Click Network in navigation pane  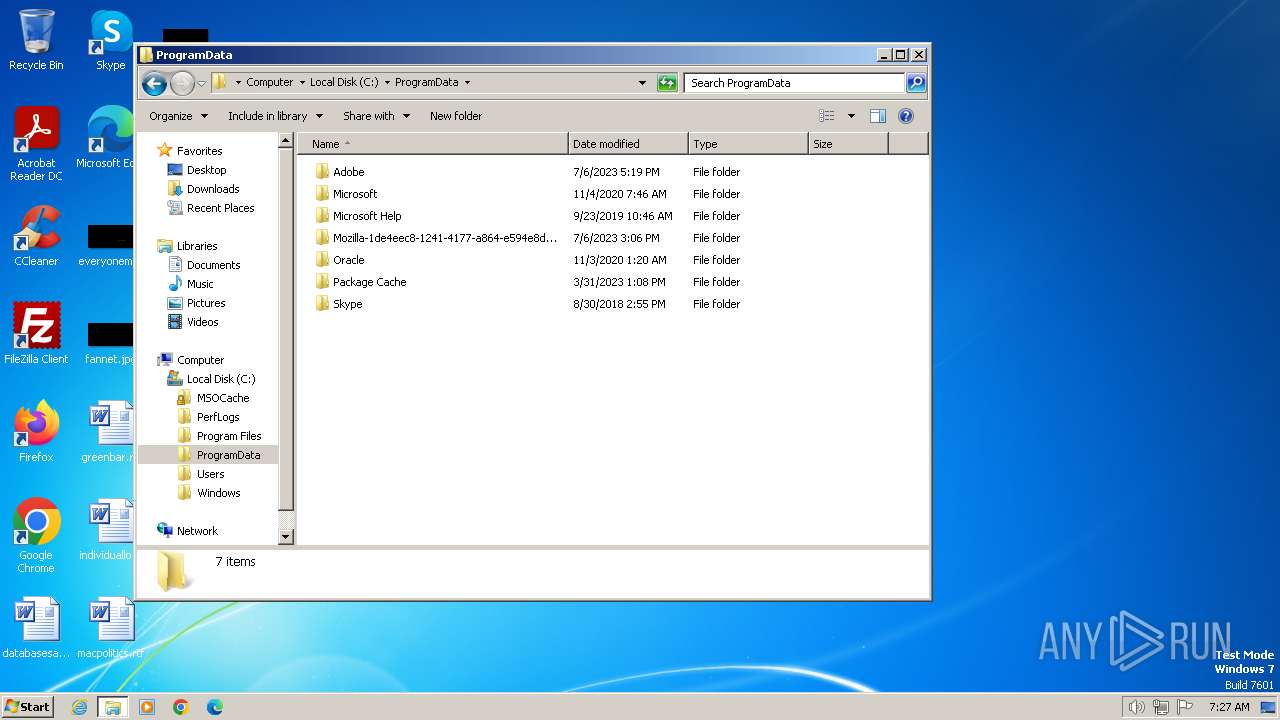point(197,531)
